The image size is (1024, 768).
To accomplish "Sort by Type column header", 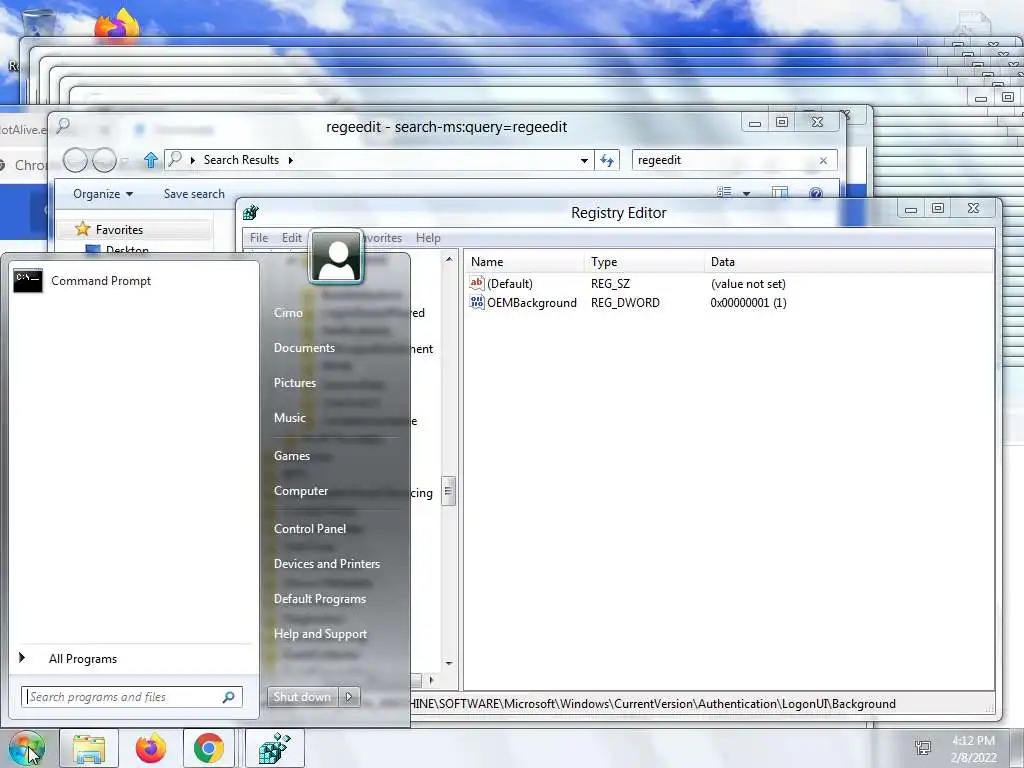I will 645,262.
